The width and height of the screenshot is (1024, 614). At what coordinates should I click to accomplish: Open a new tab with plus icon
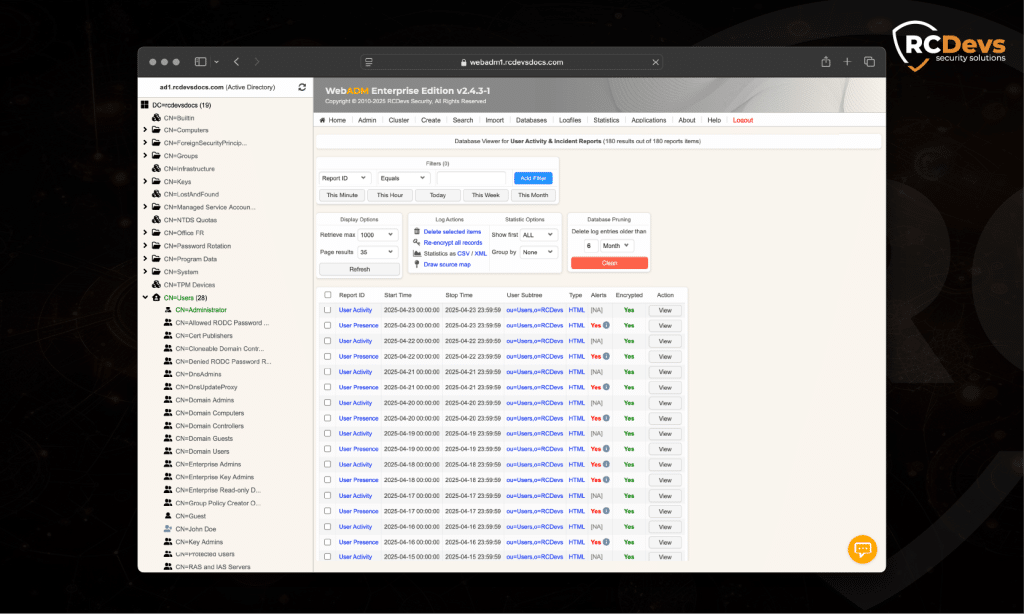tap(847, 61)
